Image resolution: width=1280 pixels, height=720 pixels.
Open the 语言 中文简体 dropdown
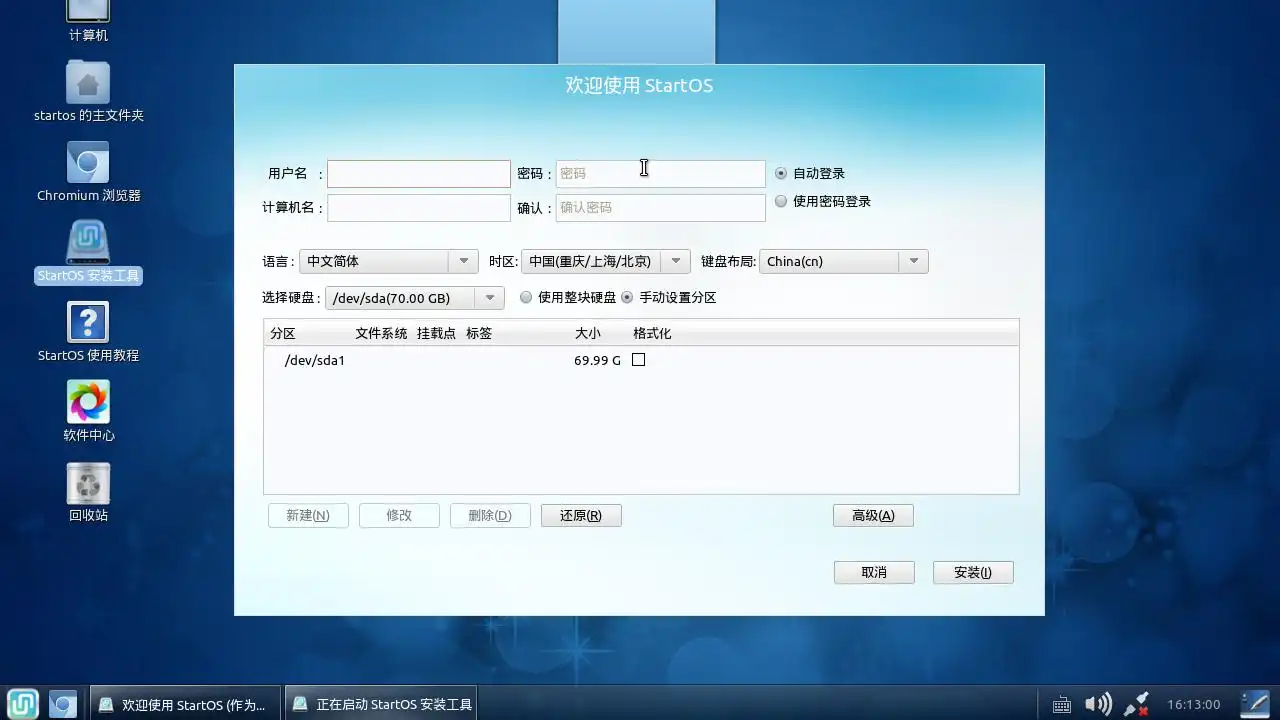388,261
